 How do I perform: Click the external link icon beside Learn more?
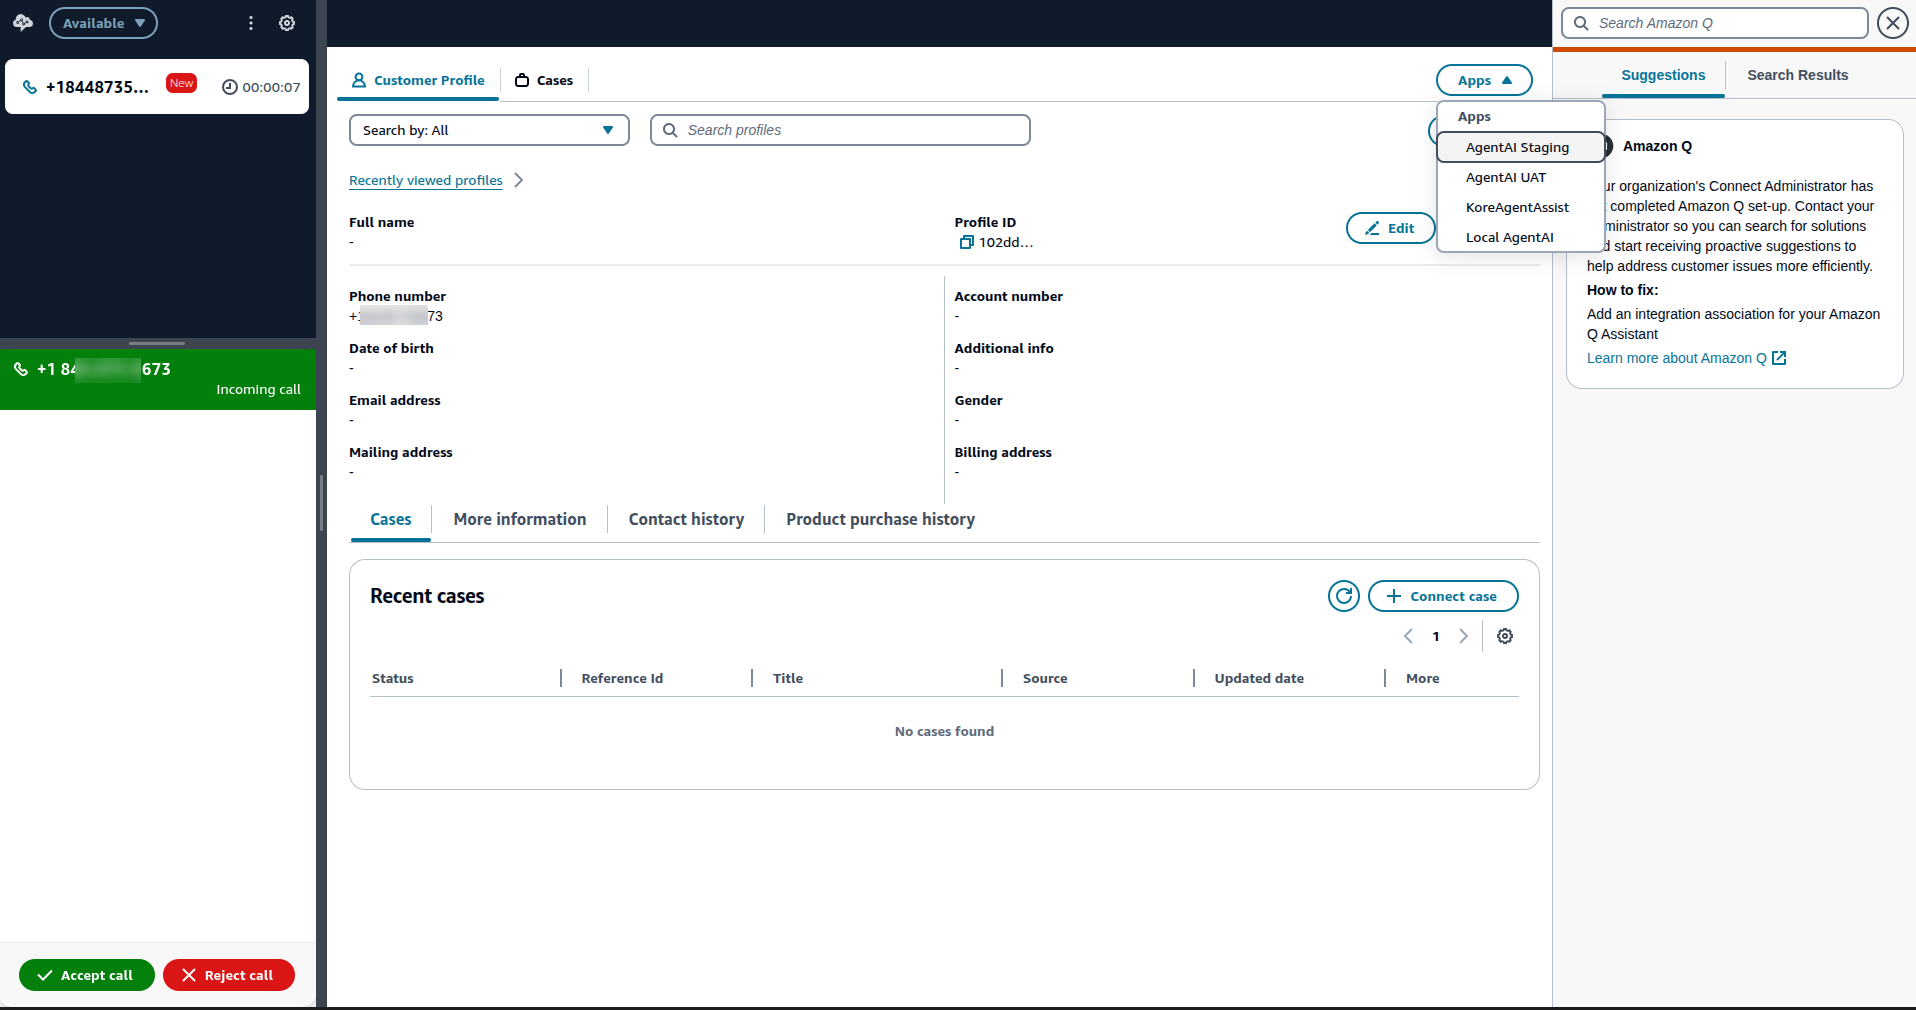pyautogui.click(x=1779, y=358)
